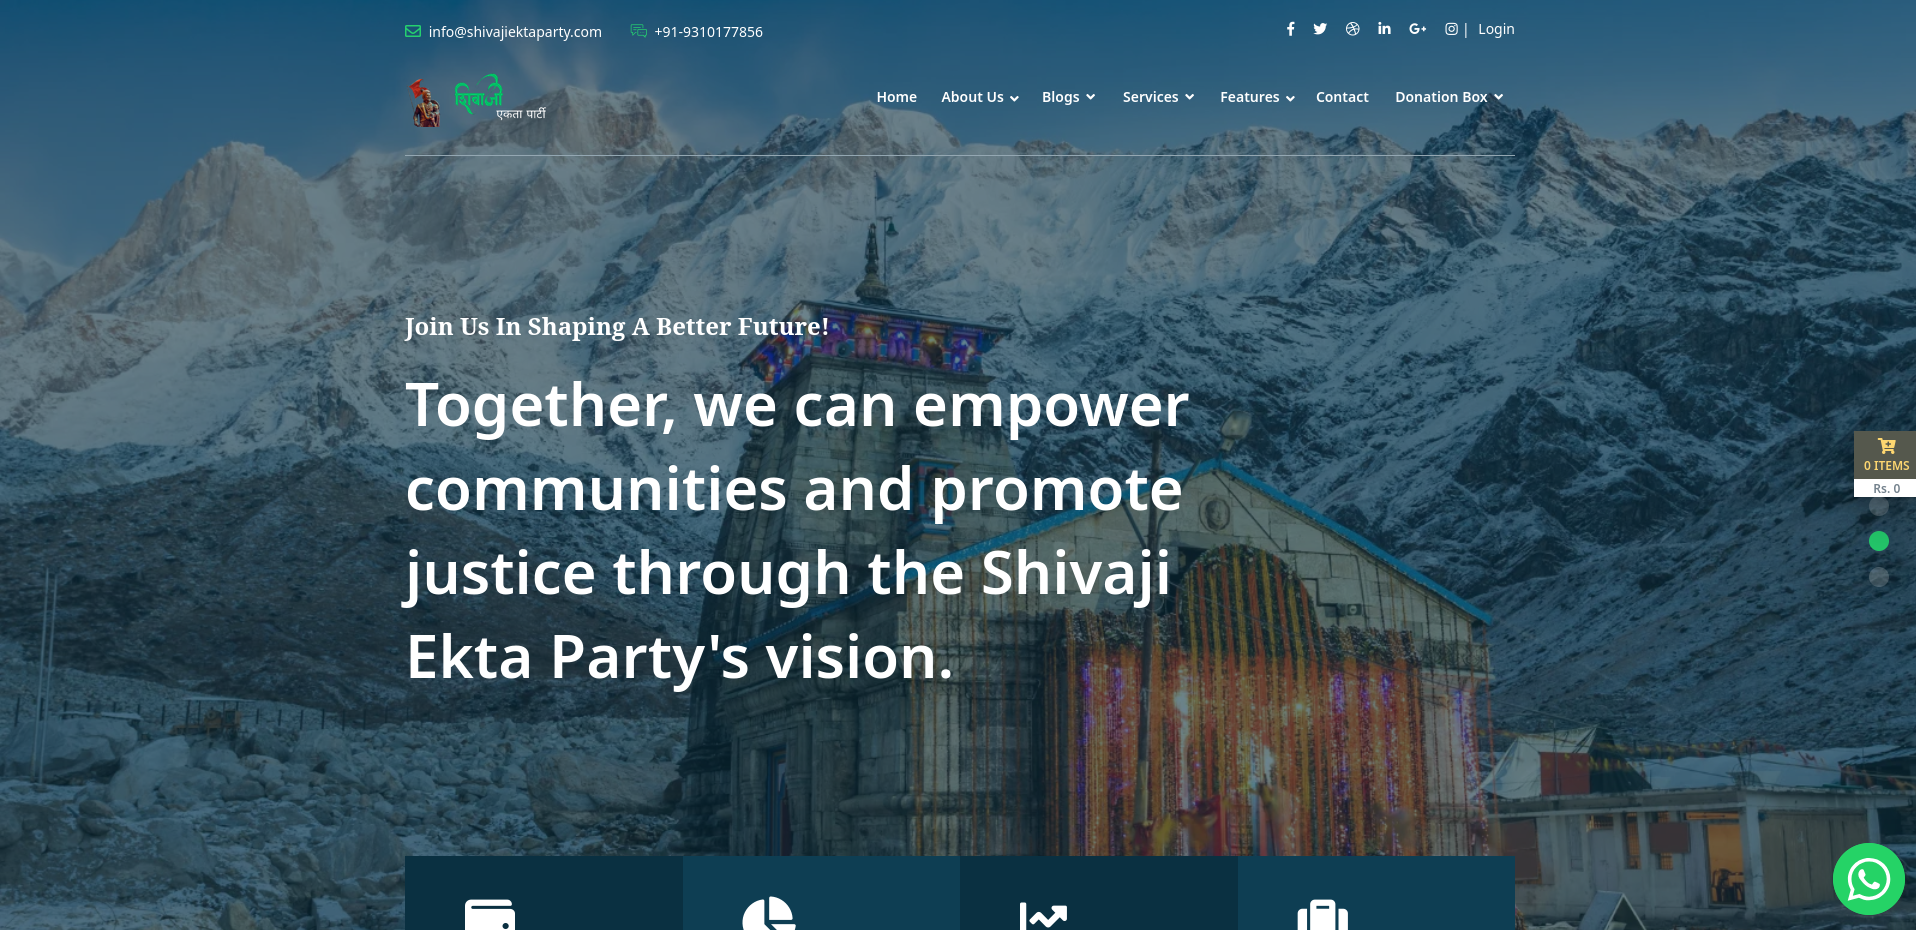This screenshot has height=930, width=1916.
Task: Click the Shivaji Ekta Party logo
Action: click(x=476, y=101)
